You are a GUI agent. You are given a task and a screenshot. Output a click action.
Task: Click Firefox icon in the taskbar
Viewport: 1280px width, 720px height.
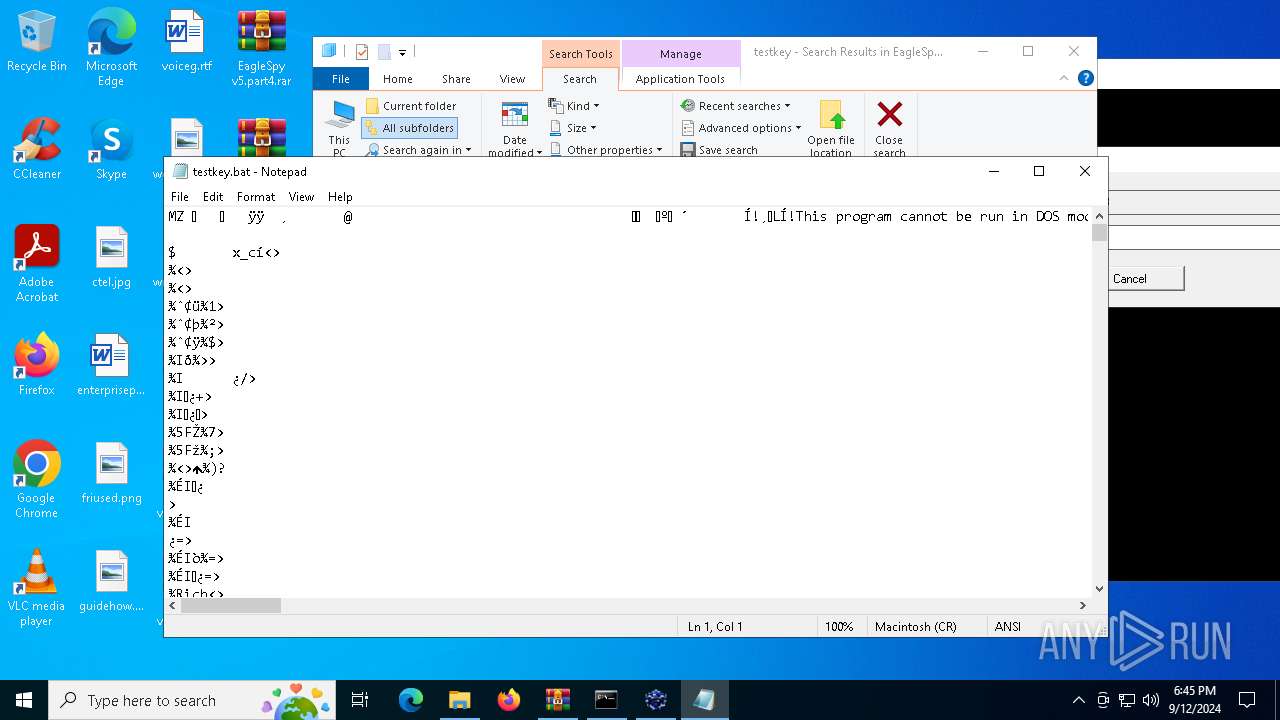click(508, 700)
